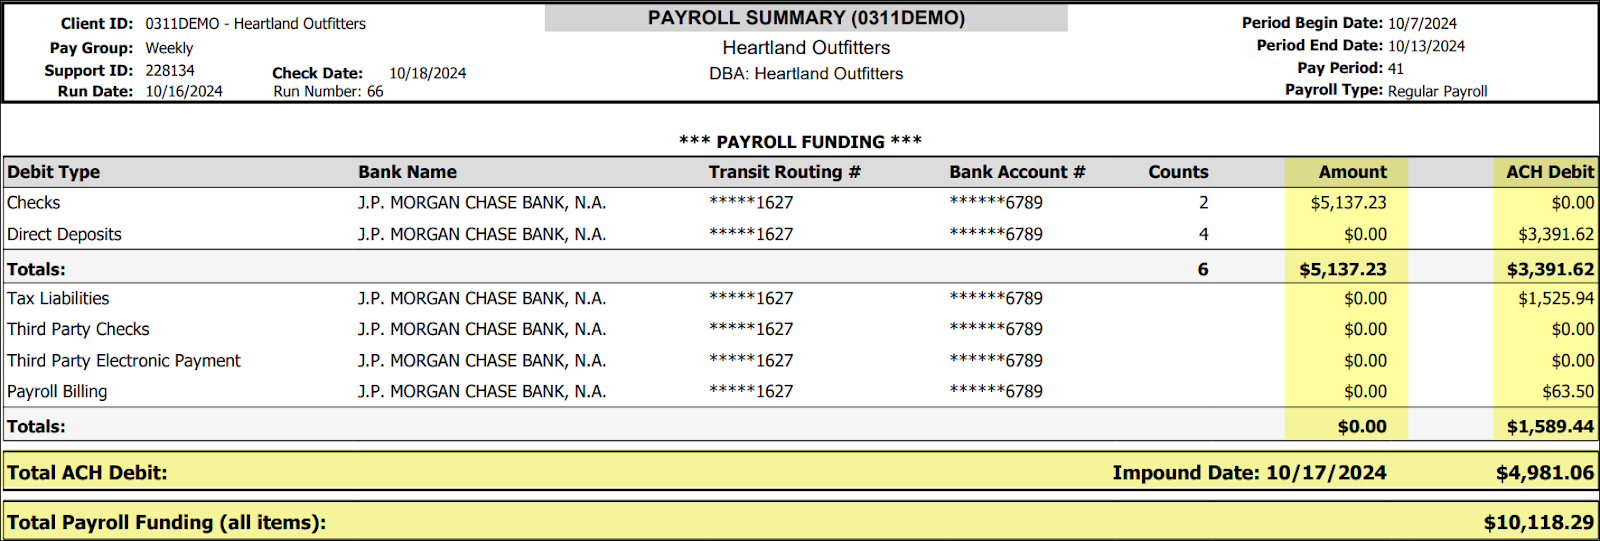The width and height of the screenshot is (1600, 541).
Task: Click the Bank Name column header
Action: point(407,172)
